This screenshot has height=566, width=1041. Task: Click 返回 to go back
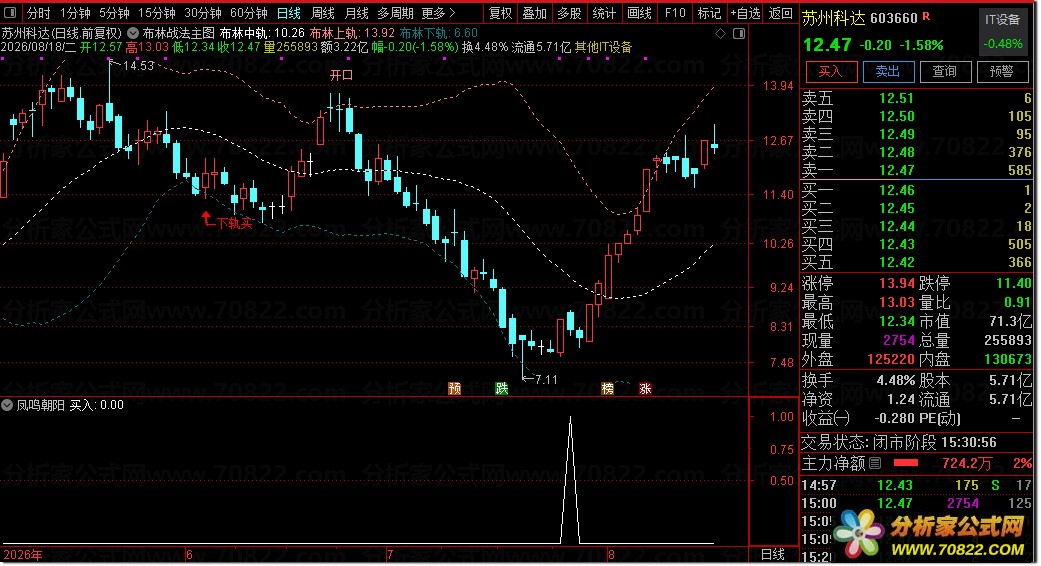click(781, 13)
